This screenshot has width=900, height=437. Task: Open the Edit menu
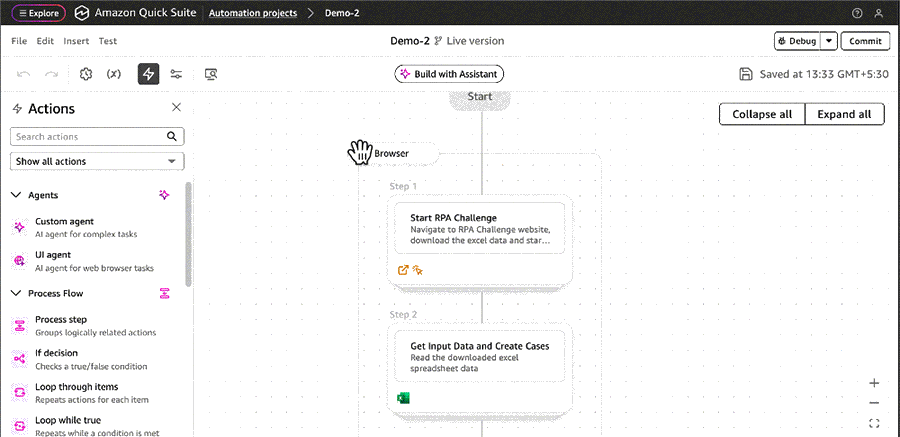coord(45,41)
